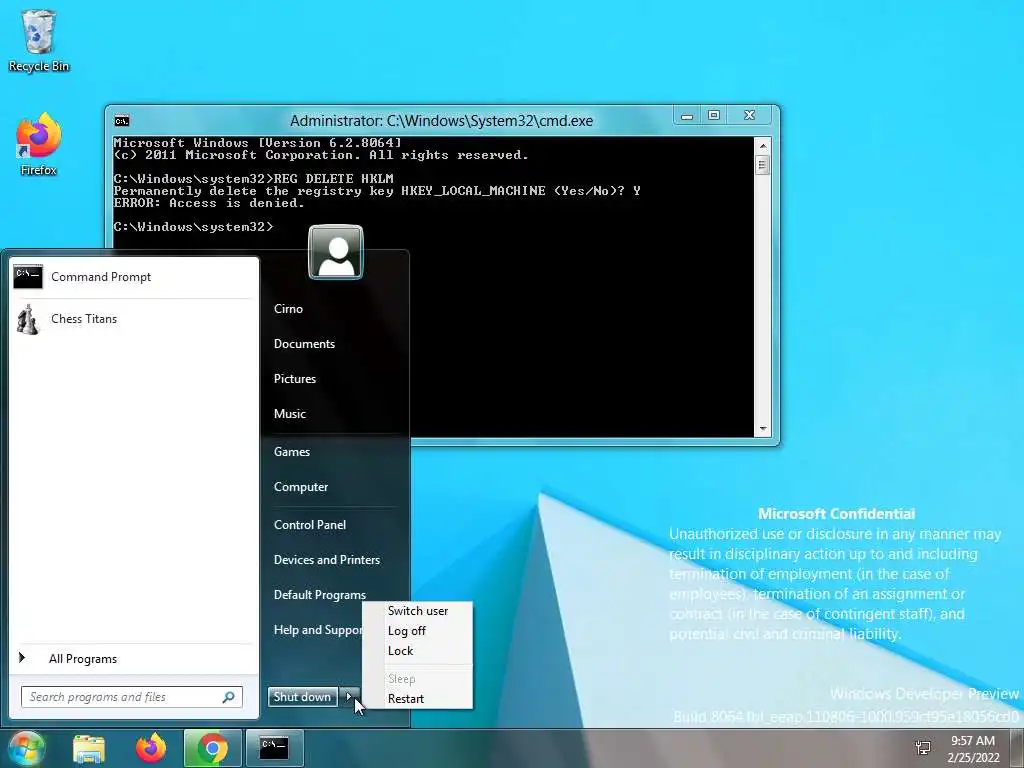
Task: Open Devices and Printers
Action: pyautogui.click(x=327, y=560)
